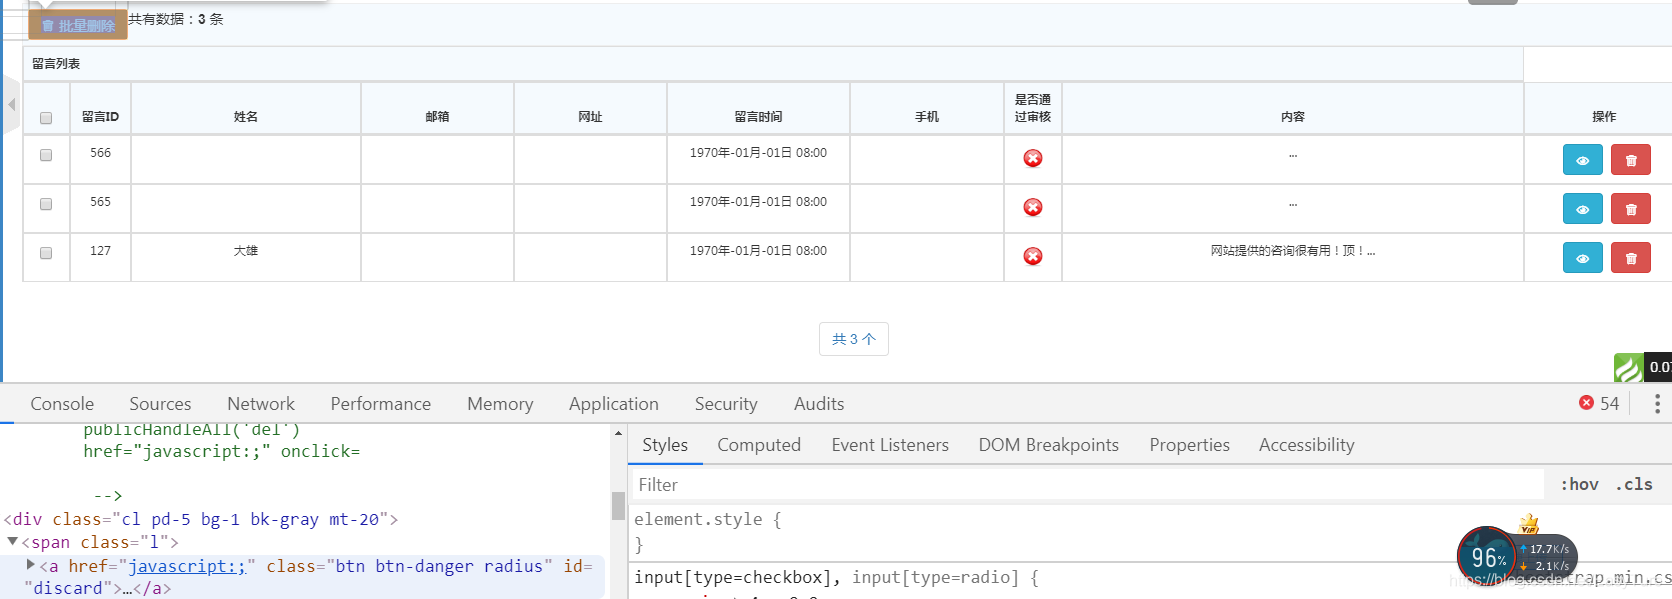
Task: Delete message 565 with the trash button
Action: [x=1631, y=209]
